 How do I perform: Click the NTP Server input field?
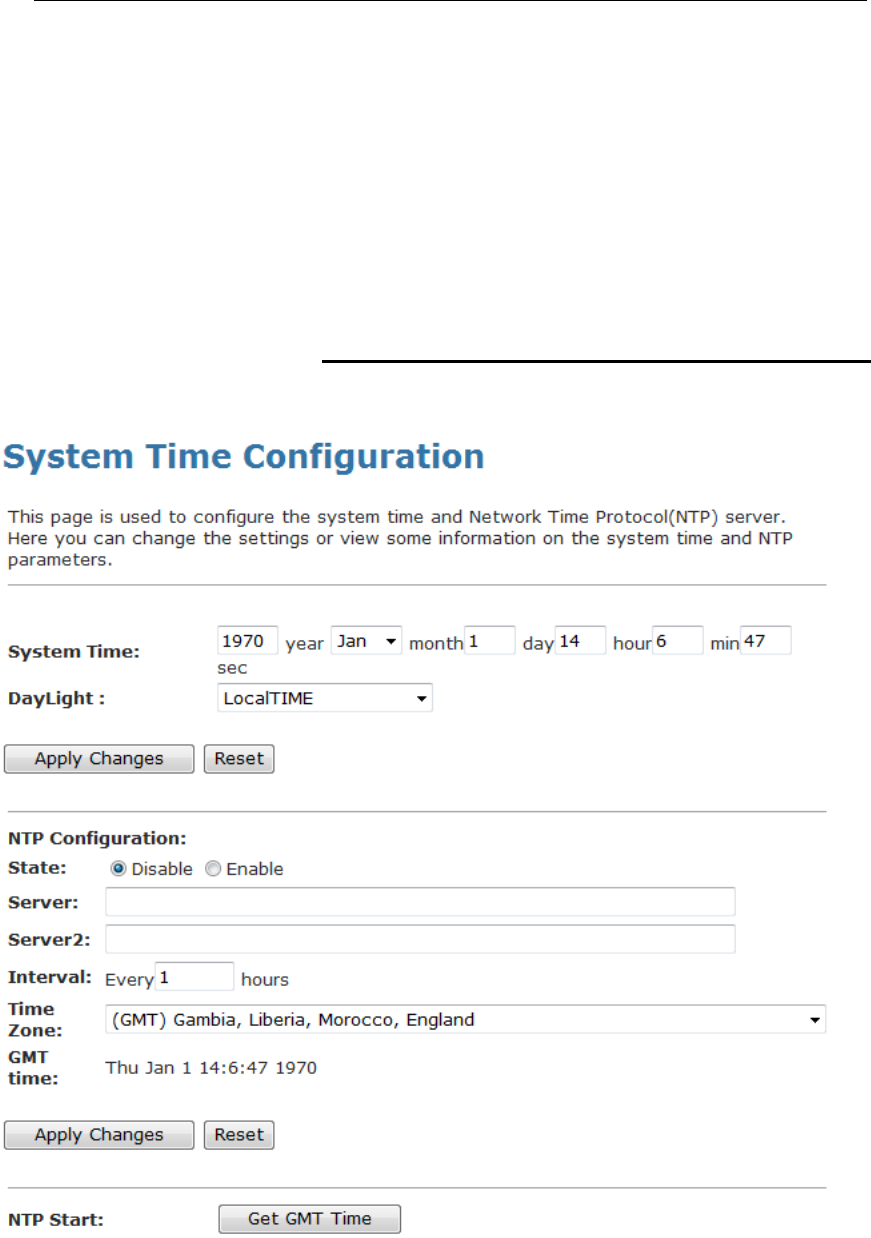click(421, 901)
